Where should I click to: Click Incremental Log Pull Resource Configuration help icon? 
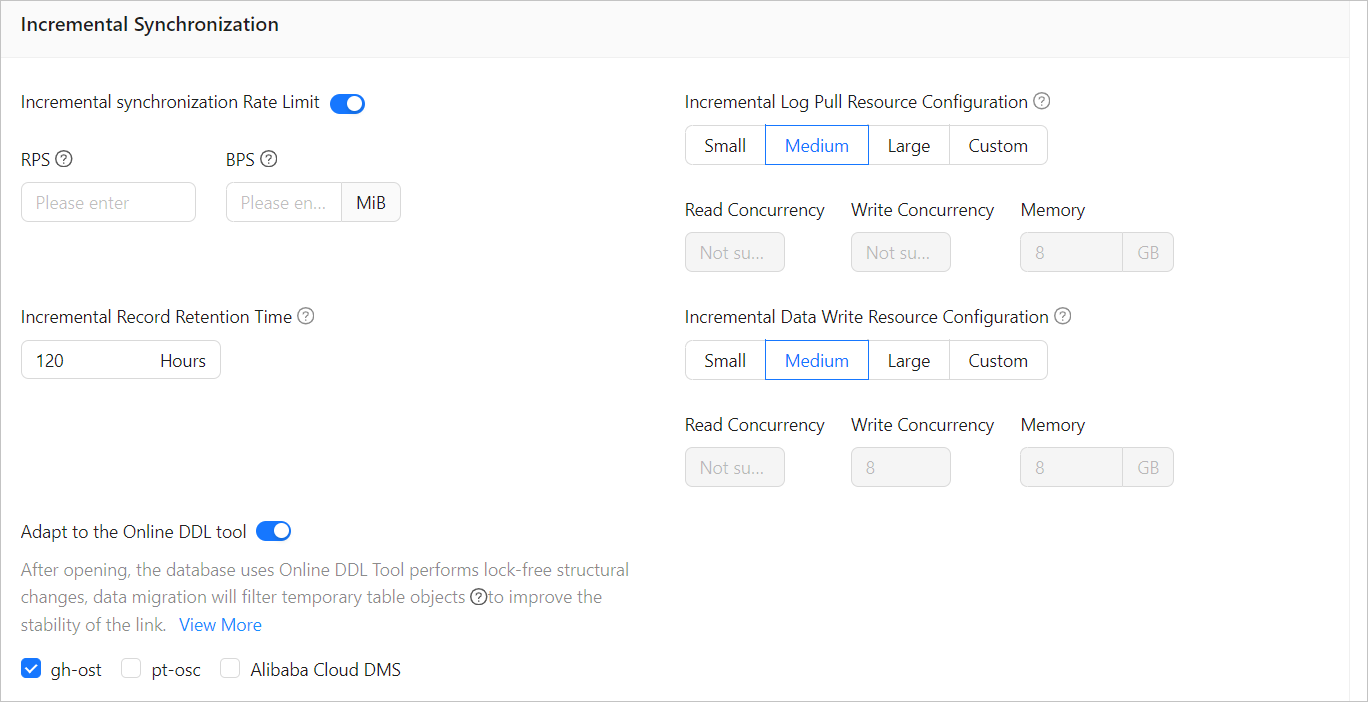pos(1042,101)
